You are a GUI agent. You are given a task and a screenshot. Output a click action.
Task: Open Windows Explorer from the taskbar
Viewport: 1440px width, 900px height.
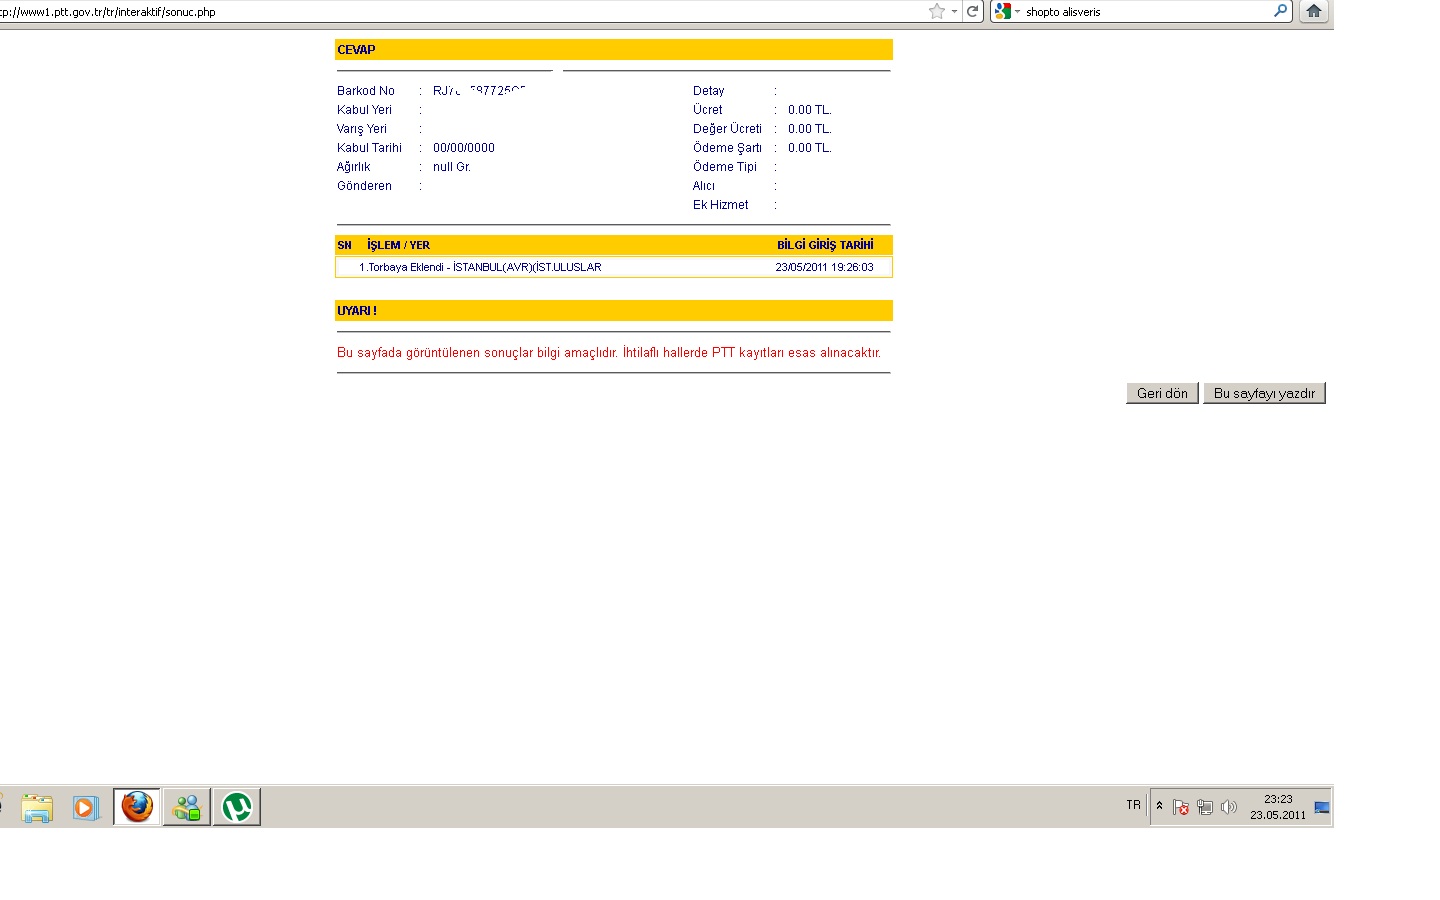[x=37, y=807]
